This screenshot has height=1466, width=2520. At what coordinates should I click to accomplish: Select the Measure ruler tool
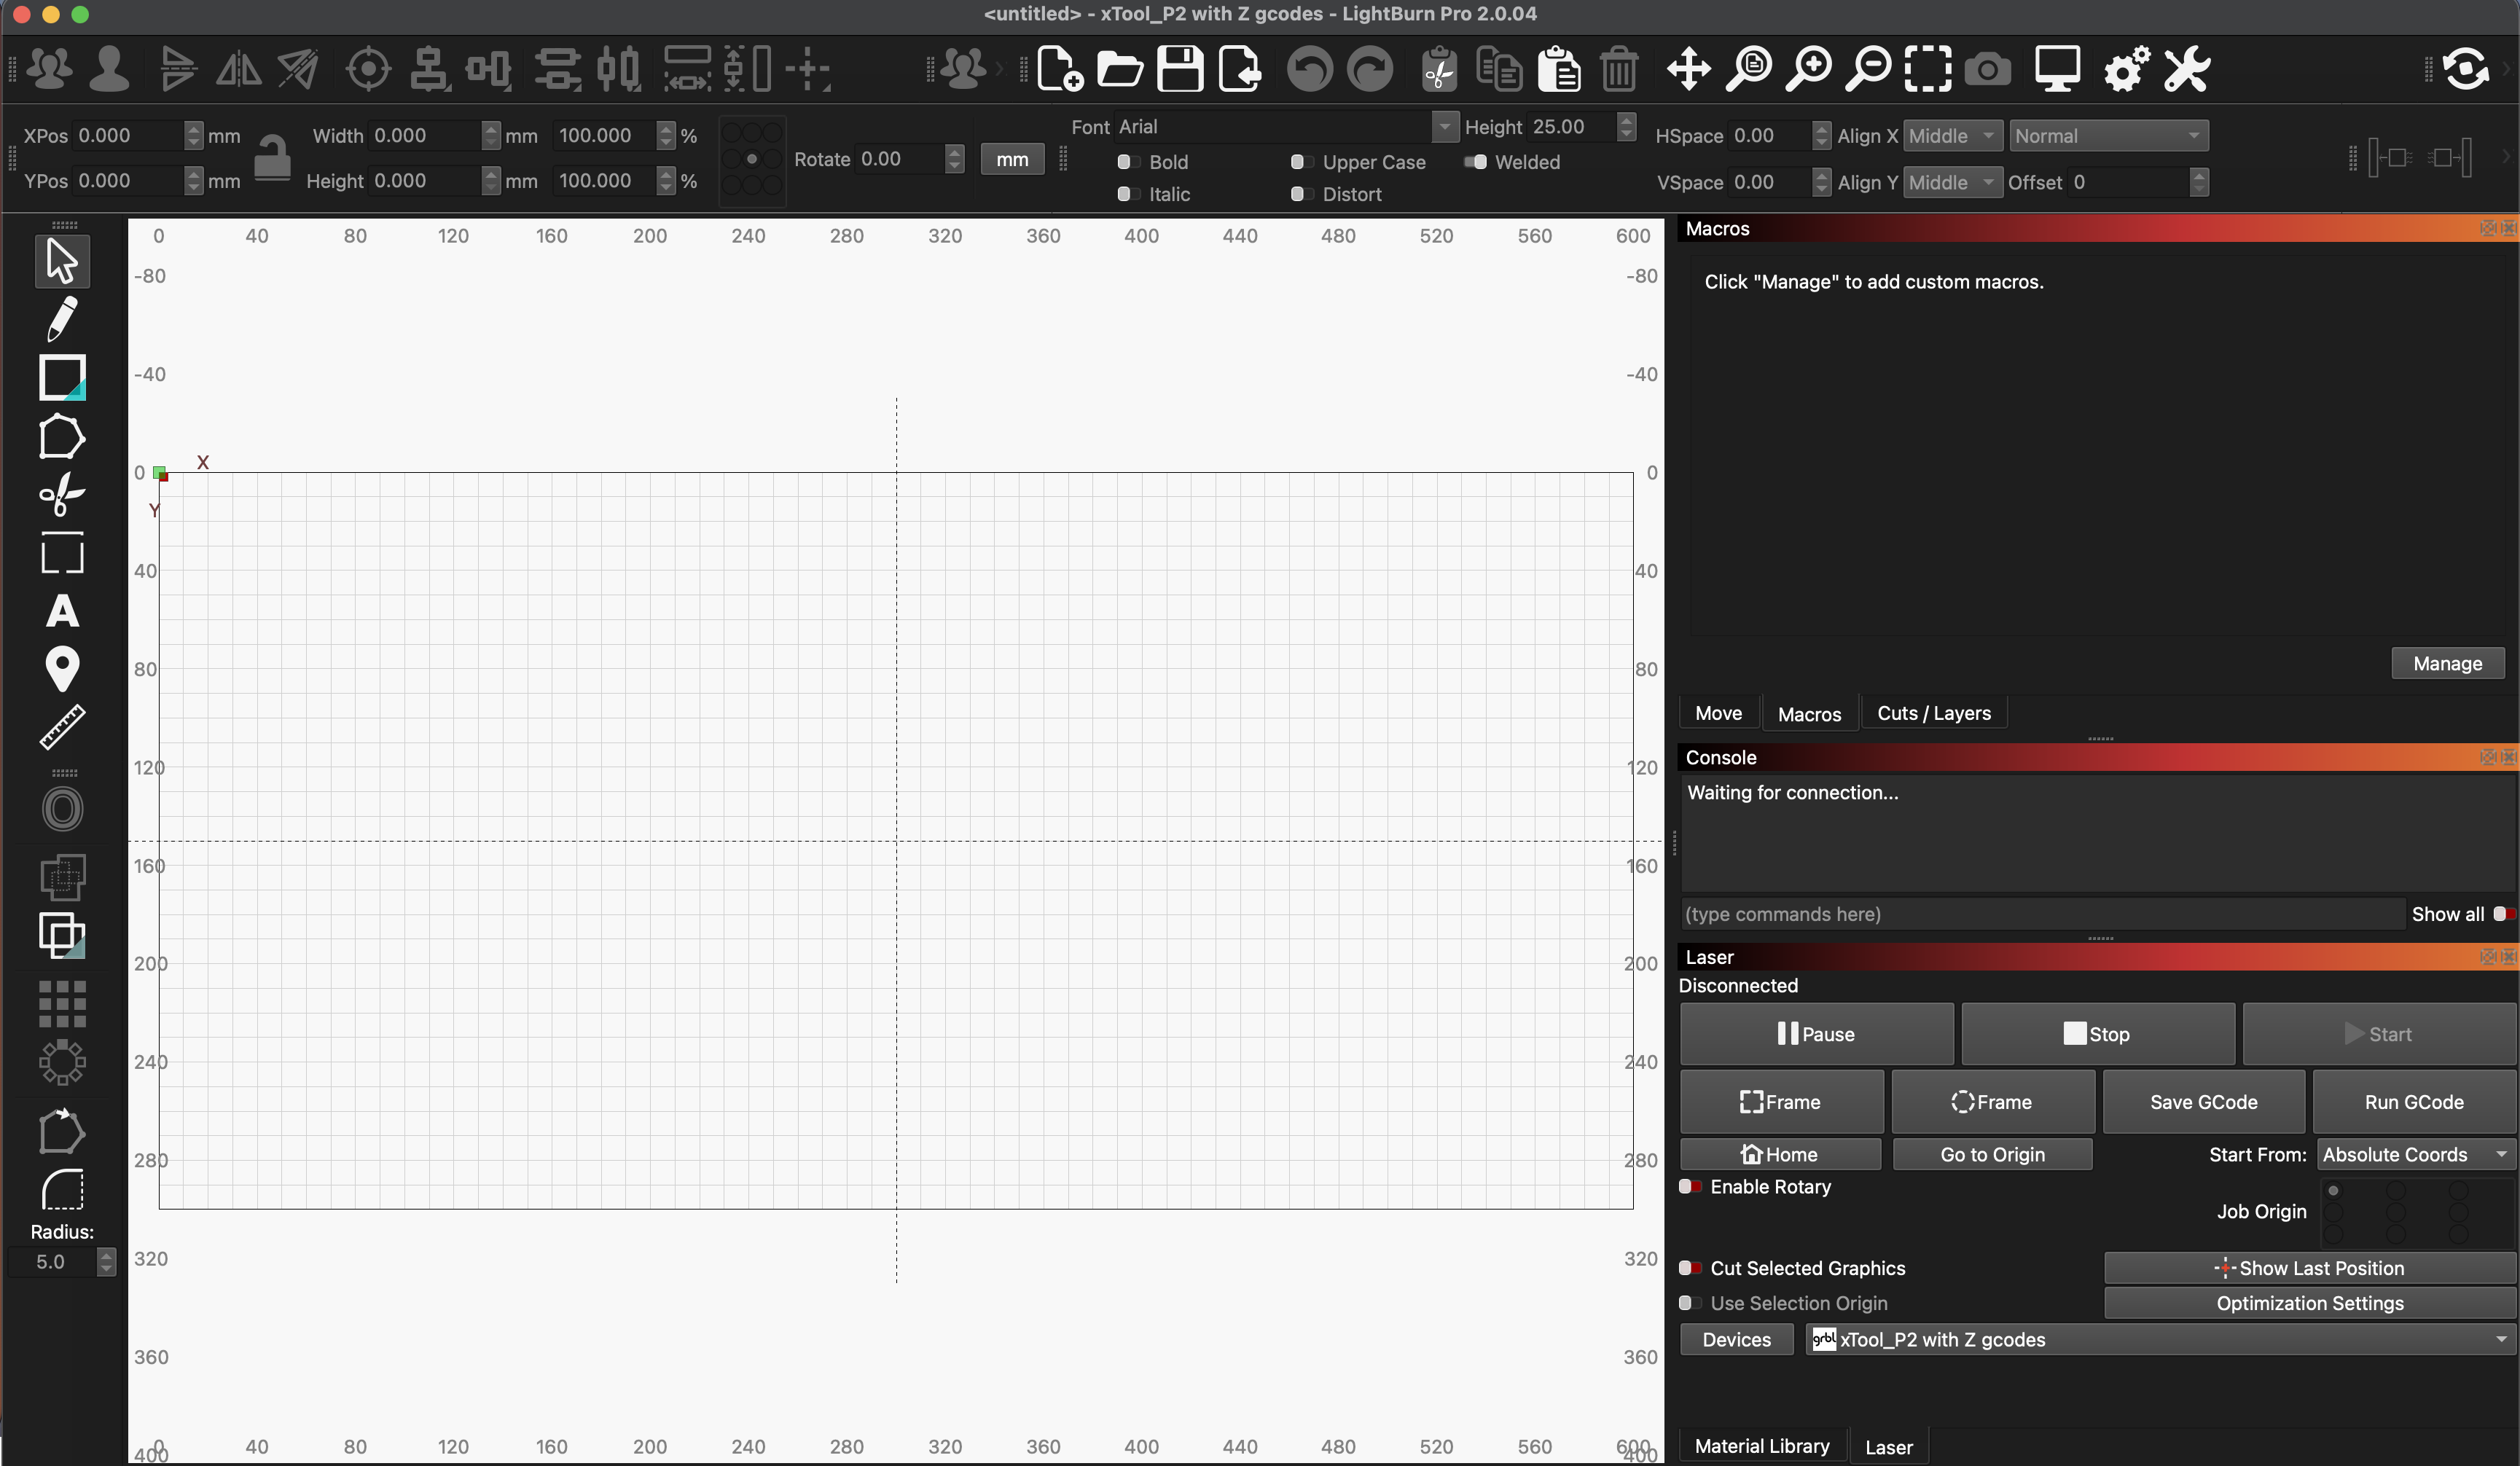point(62,727)
